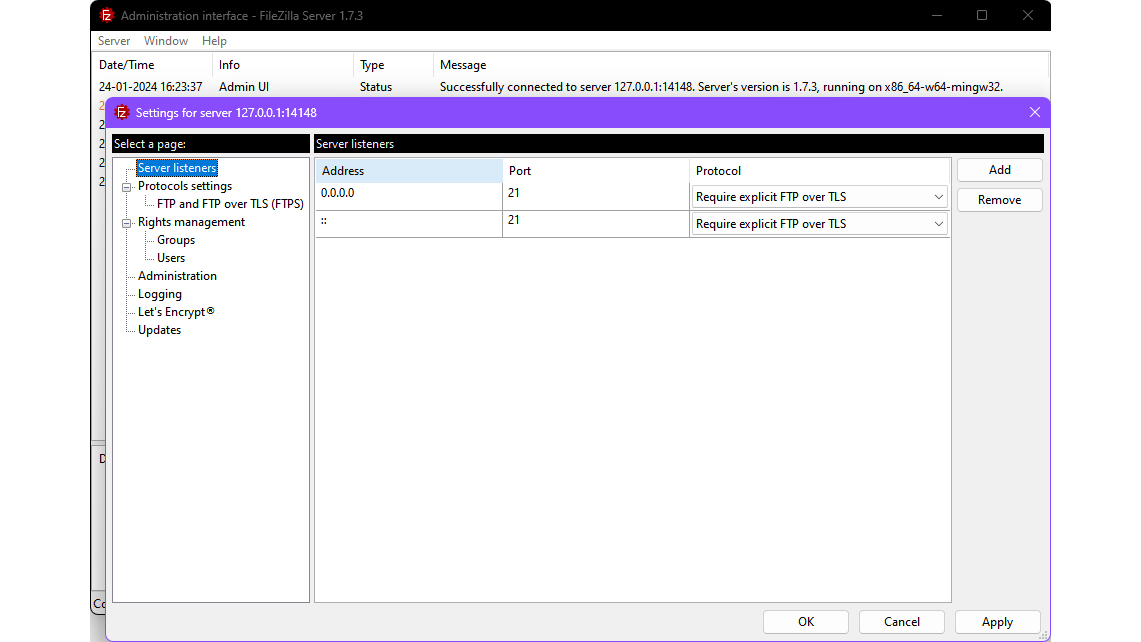Click the 'Admin UI' log entry
Image resolution: width=1141 pixels, height=642 pixels.
244,87
